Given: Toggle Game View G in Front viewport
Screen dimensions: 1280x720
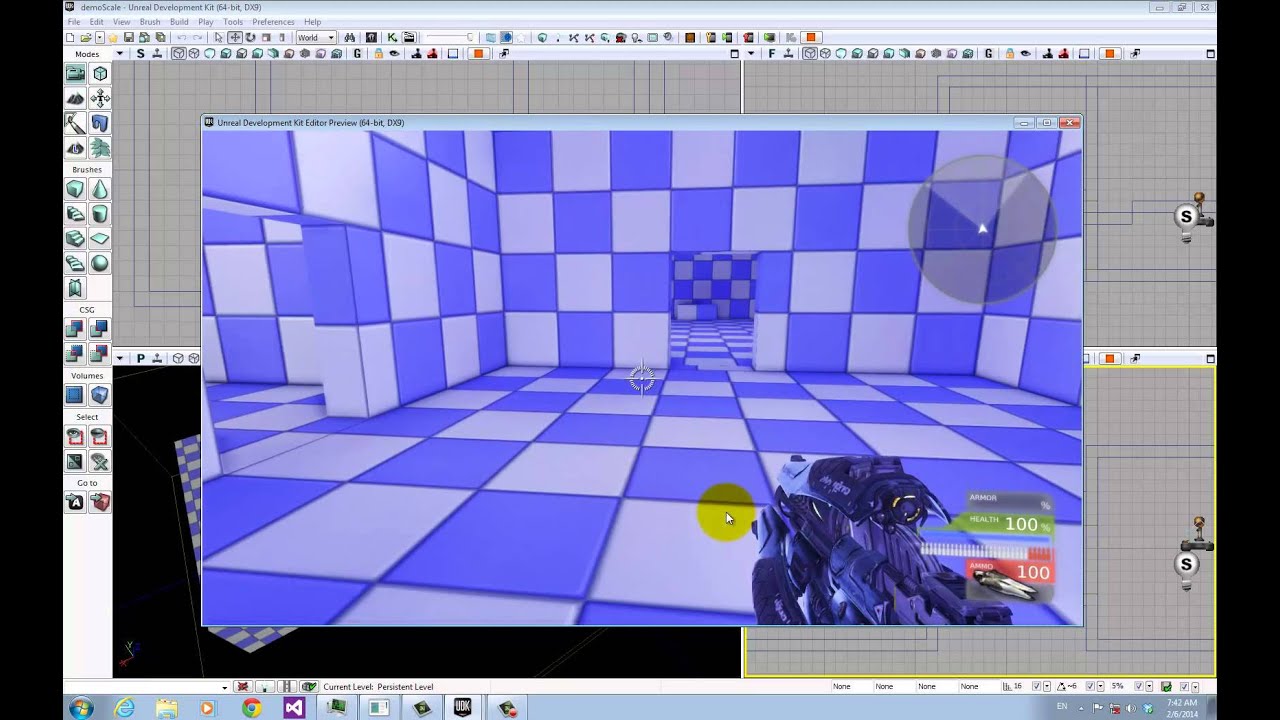Looking at the screenshot, I should pyautogui.click(x=991, y=54).
